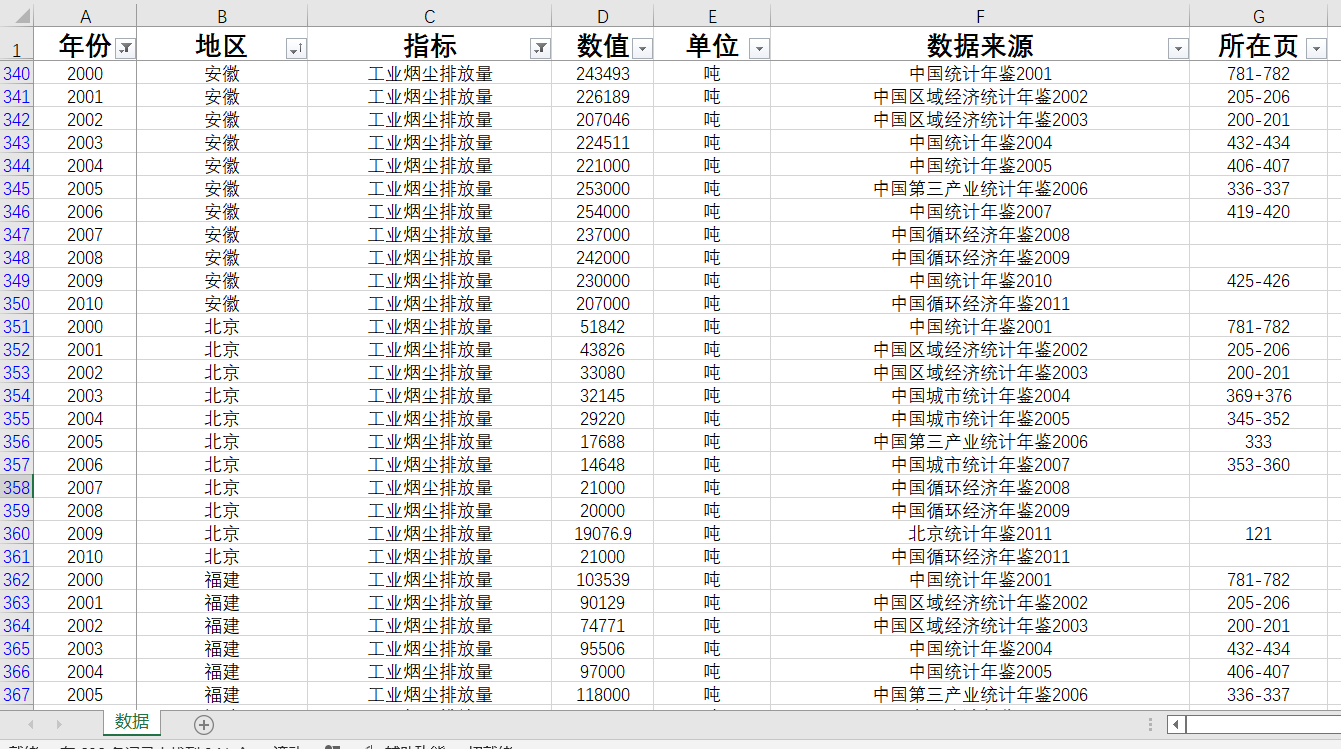Click the cell with value 226189

[x=603, y=97]
